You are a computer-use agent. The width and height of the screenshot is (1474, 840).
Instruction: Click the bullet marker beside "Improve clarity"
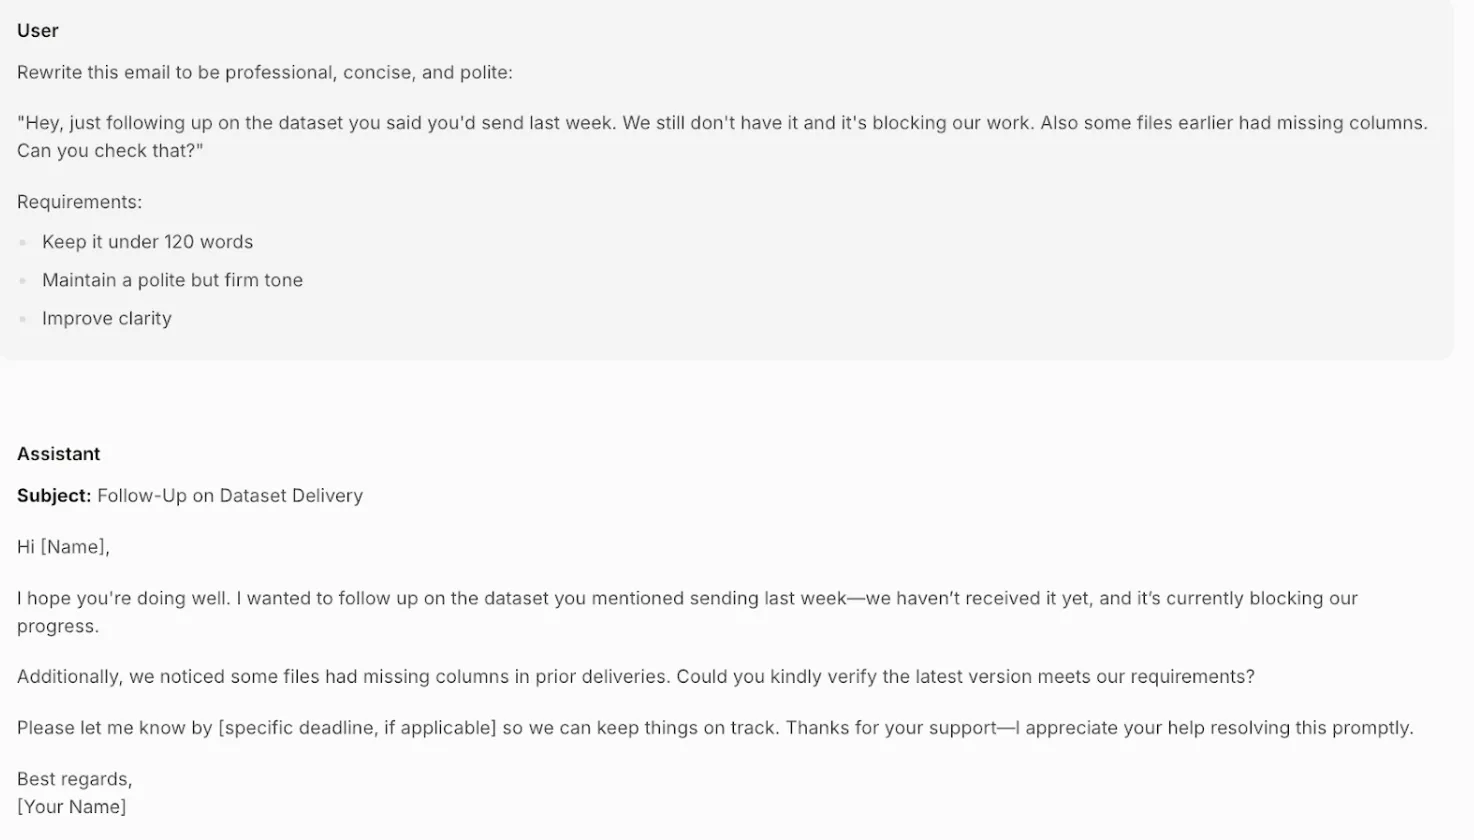pos(23,319)
